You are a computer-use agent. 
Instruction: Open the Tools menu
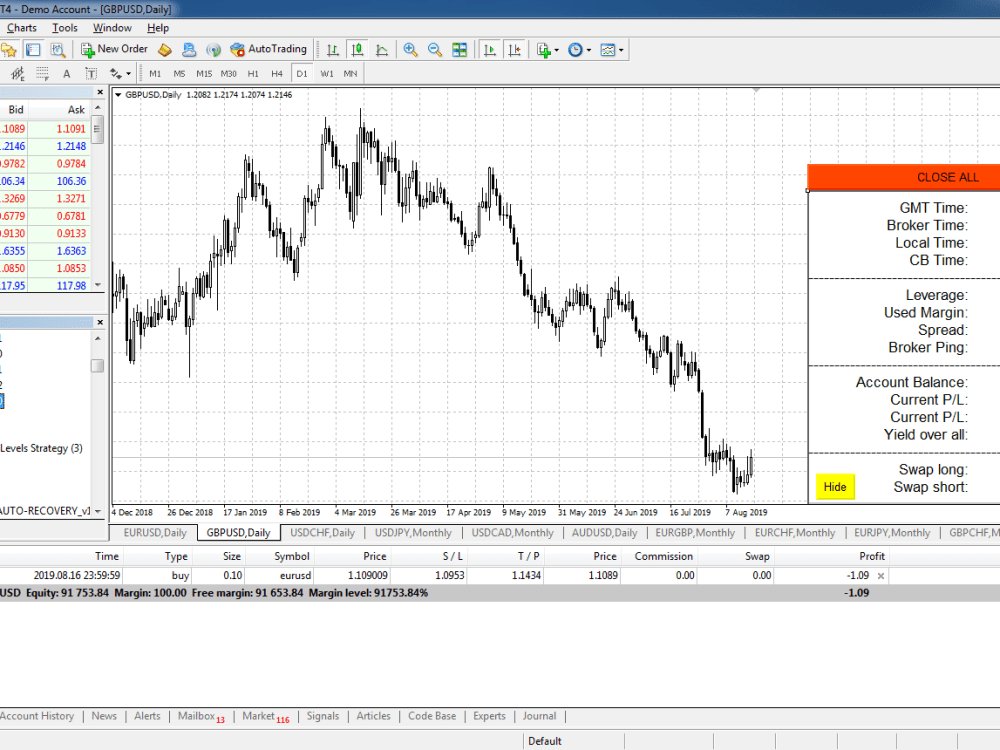click(64, 28)
